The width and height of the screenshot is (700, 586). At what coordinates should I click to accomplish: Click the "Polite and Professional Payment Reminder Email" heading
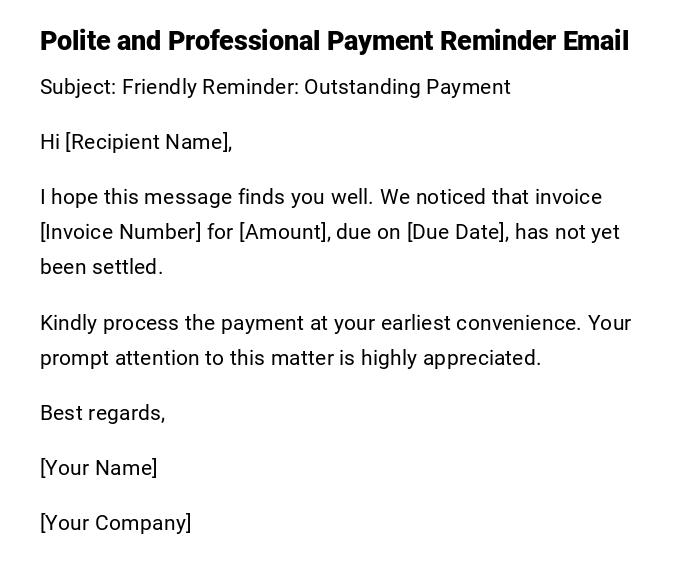point(334,41)
